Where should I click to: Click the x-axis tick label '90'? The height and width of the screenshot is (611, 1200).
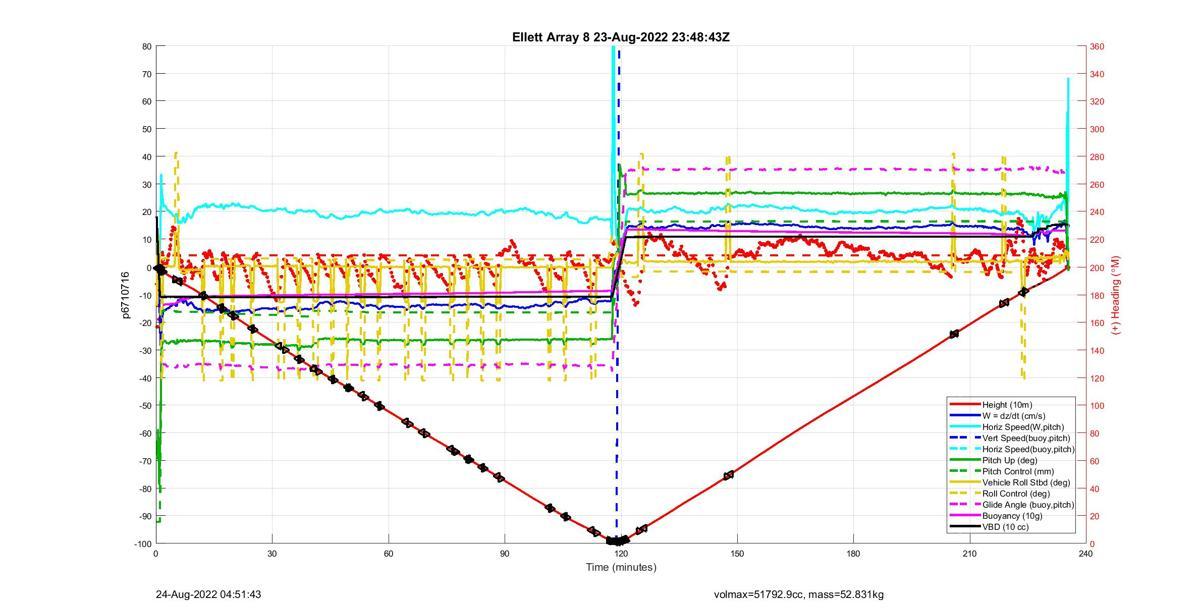point(505,553)
